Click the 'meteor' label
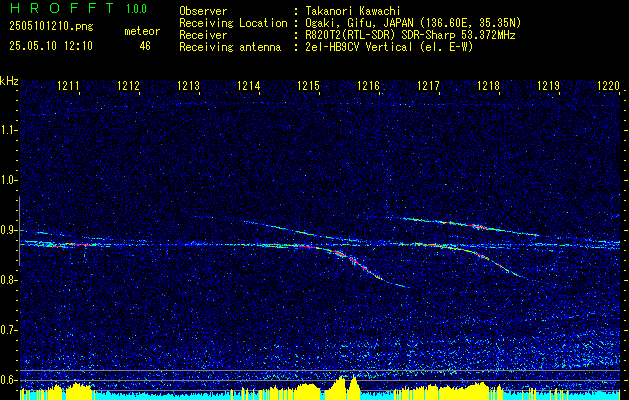The height and width of the screenshot is (400, 629). (142, 31)
